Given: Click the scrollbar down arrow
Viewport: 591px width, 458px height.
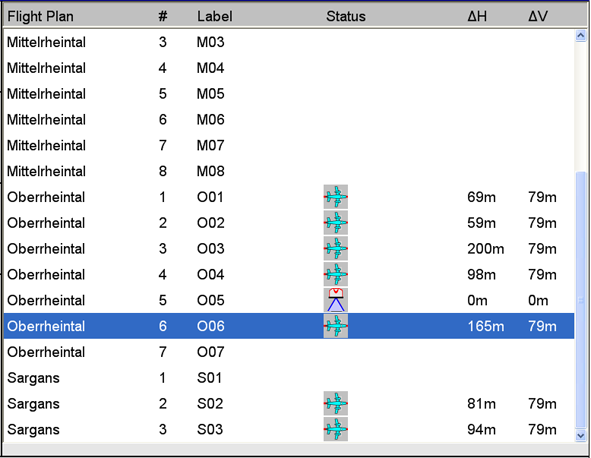Looking at the screenshot, I should 581,435.
